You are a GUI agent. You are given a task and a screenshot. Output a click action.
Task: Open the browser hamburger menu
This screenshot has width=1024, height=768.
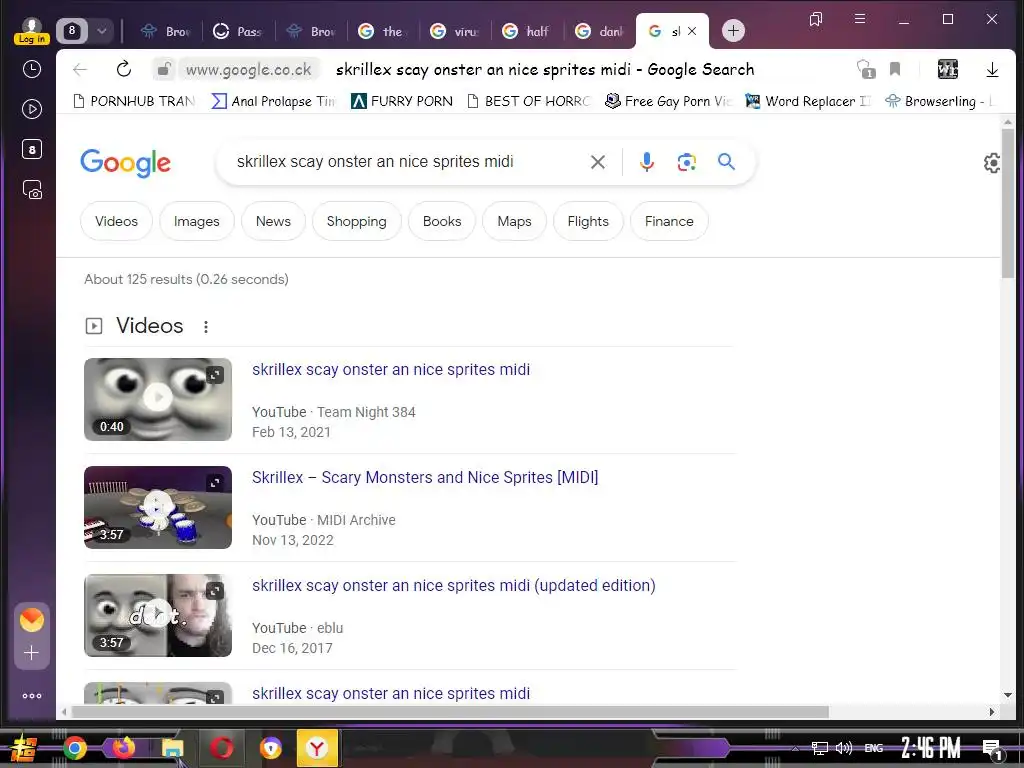tap(860, 19)
